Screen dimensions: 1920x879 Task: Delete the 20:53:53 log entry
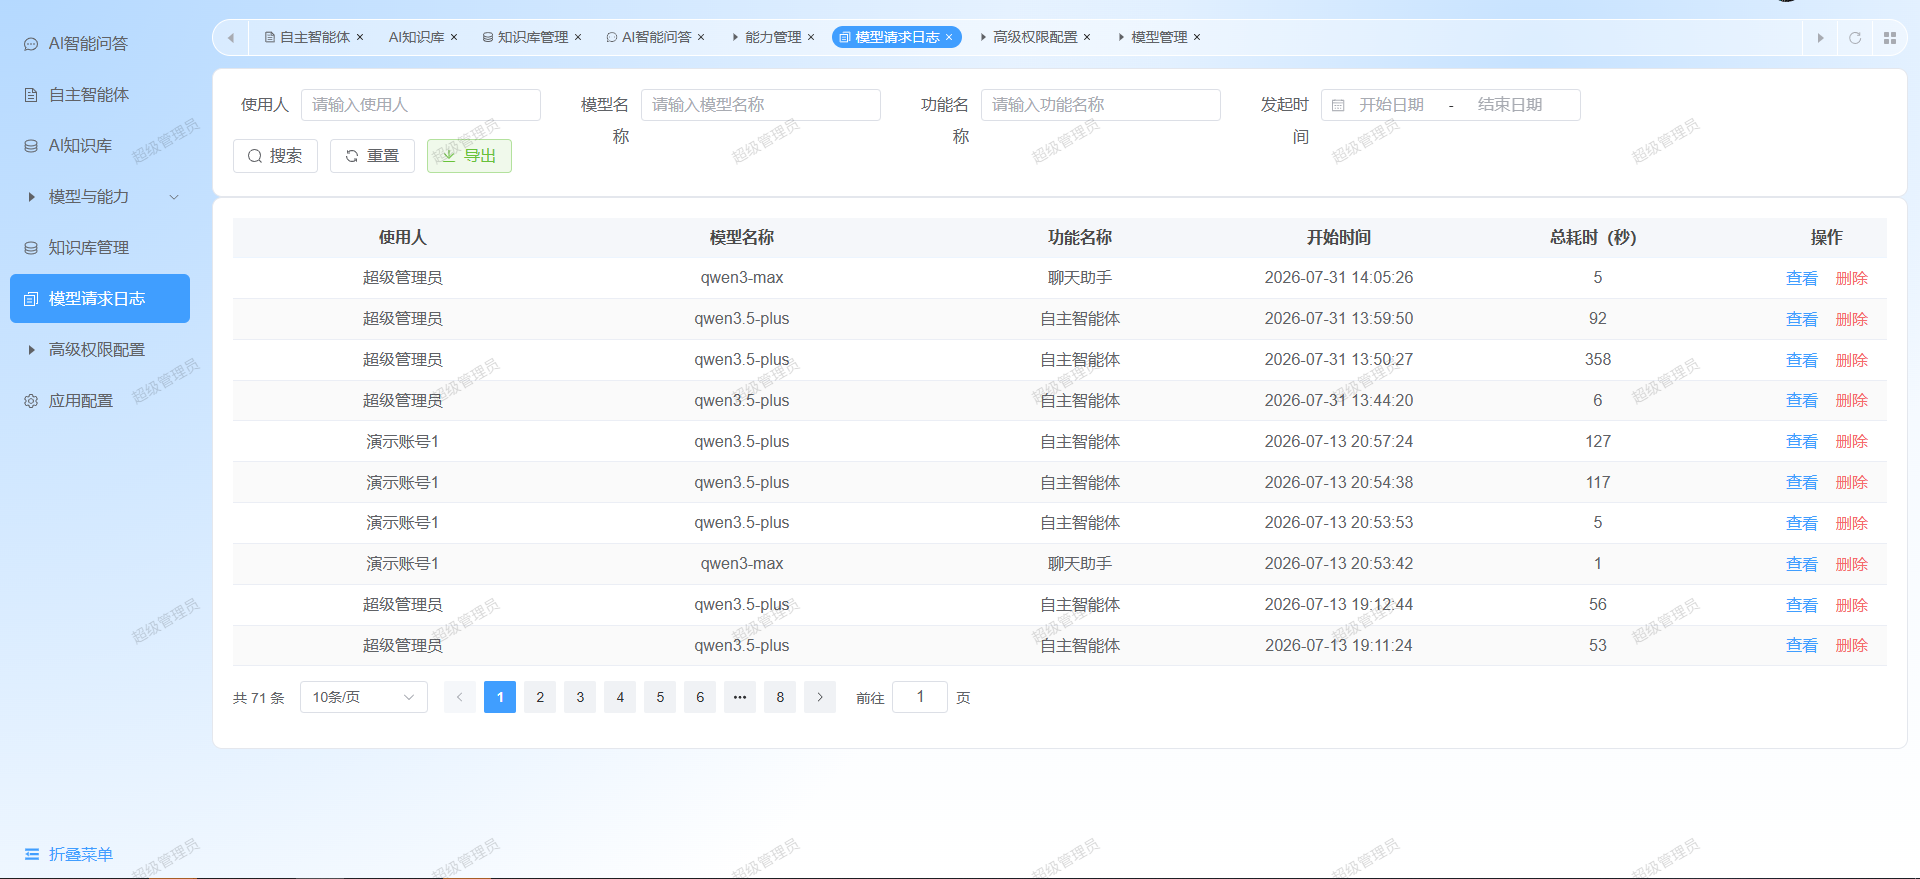[1852, 524]
